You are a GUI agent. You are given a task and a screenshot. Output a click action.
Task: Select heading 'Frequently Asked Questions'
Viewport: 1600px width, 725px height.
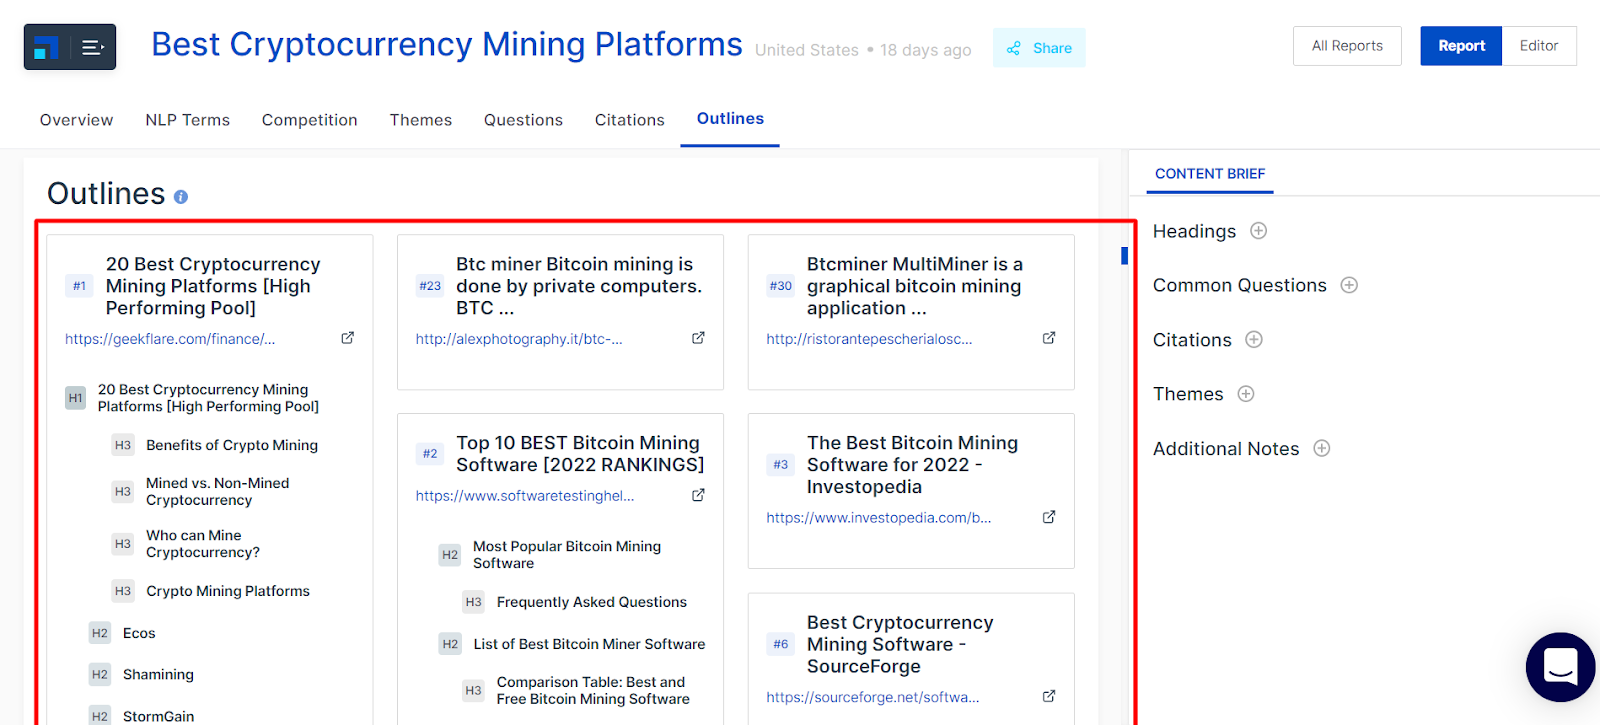pyautogui.click(x=592, y=602)
